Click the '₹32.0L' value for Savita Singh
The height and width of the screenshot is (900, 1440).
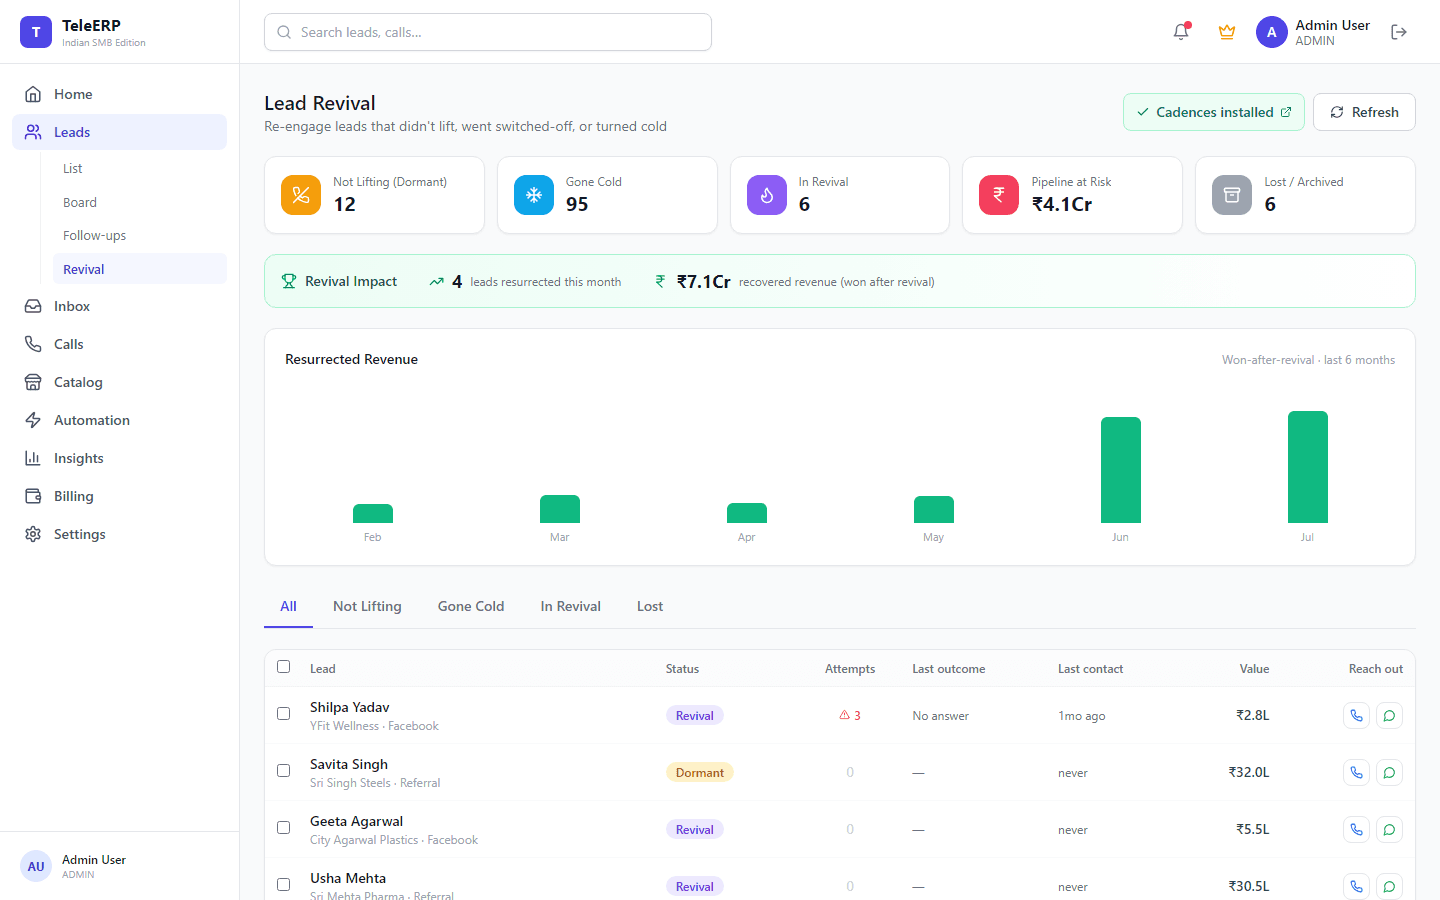point(1249,772)
